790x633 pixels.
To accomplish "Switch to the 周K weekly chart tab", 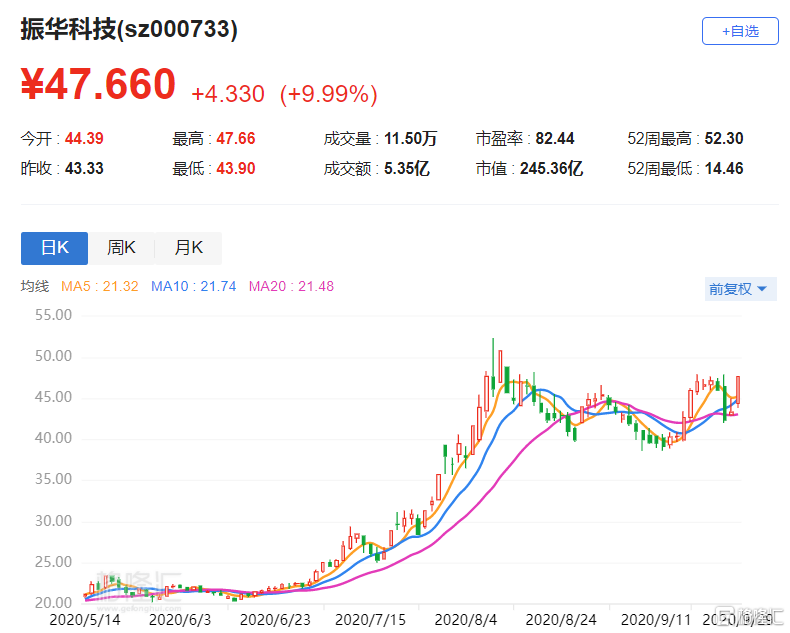I will point(121,248).
